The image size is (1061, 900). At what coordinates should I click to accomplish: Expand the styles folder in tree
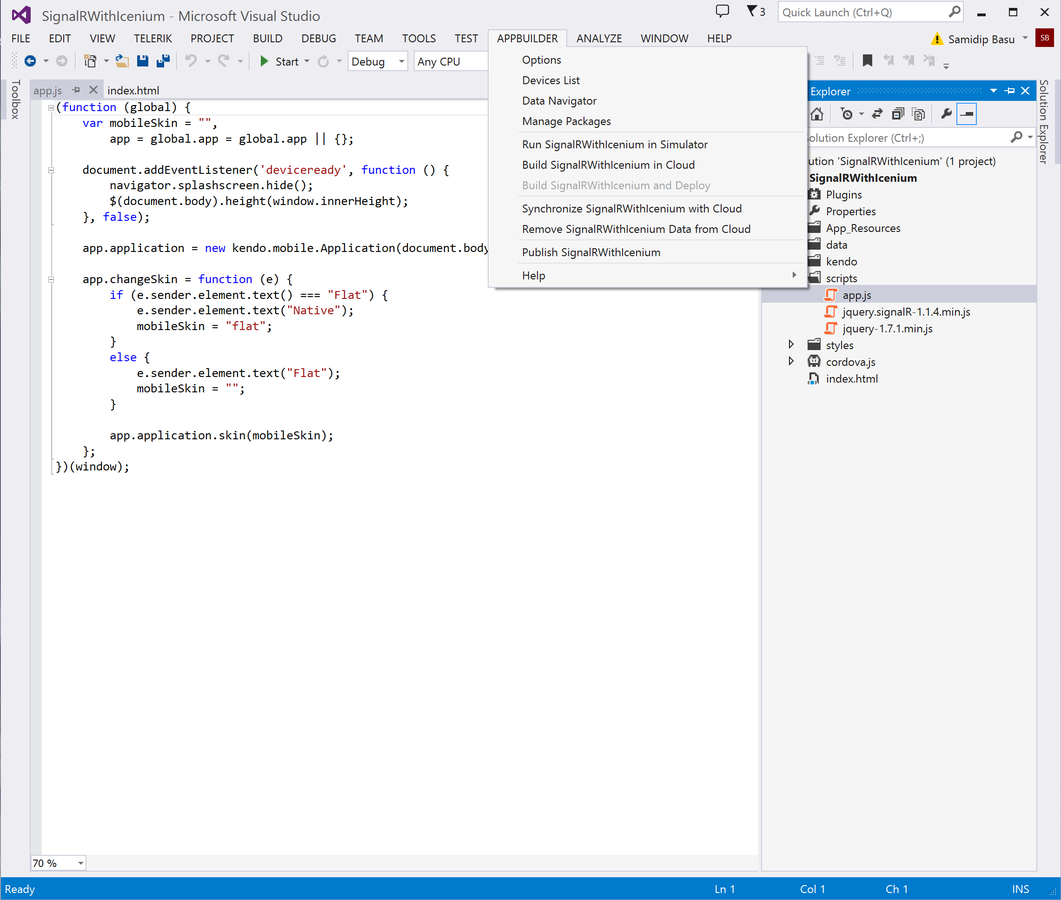[x=791, y=345]
